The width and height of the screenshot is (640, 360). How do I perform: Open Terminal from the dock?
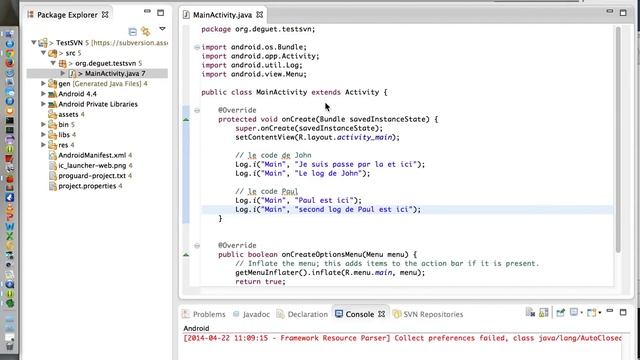point(9,121)
